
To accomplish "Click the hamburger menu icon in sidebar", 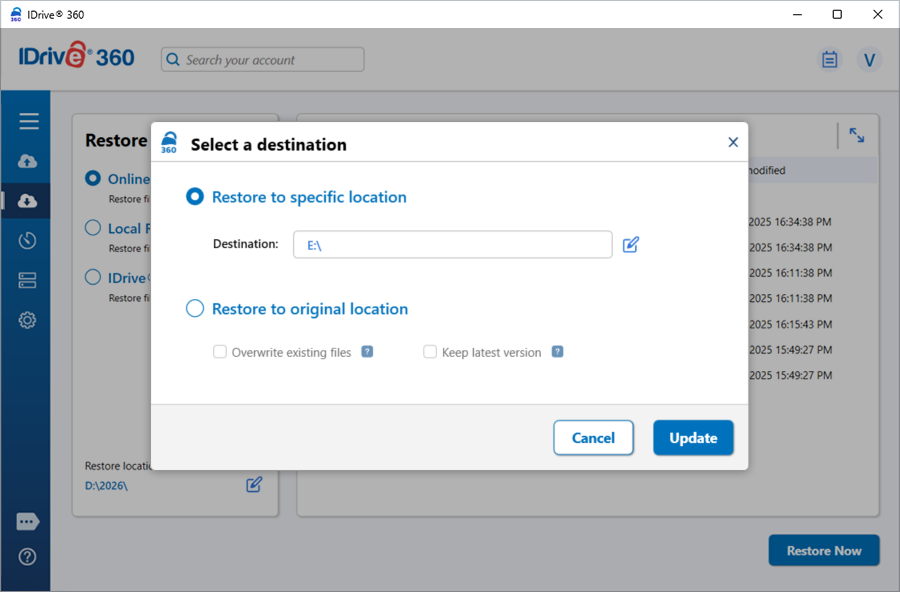I will (x=28, y=121).
